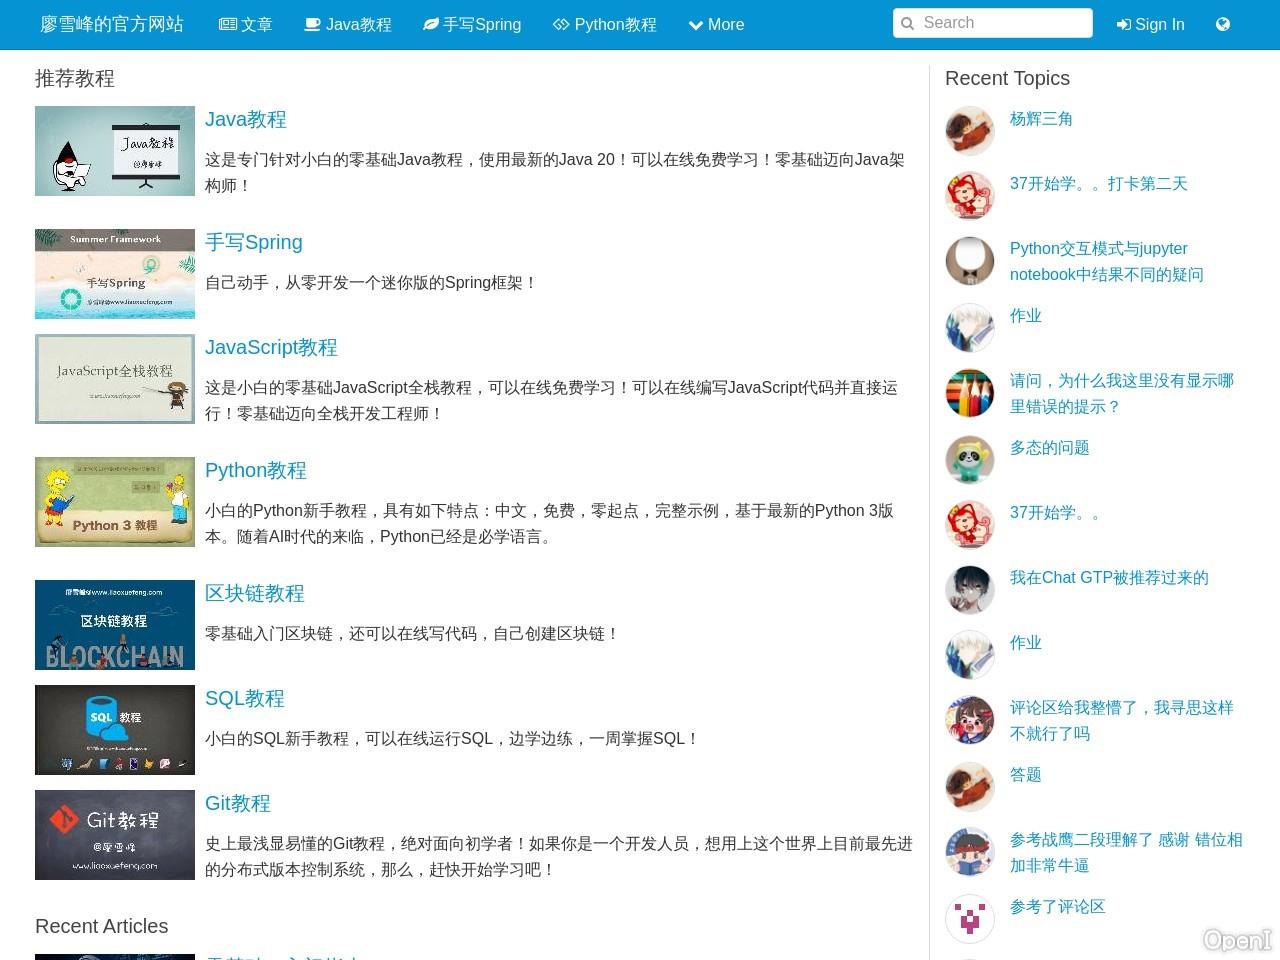Open the 区块链教程 title link
The height and width of the screenshot is (960, 1280).
pyautogui.click(x=254, y=593)
